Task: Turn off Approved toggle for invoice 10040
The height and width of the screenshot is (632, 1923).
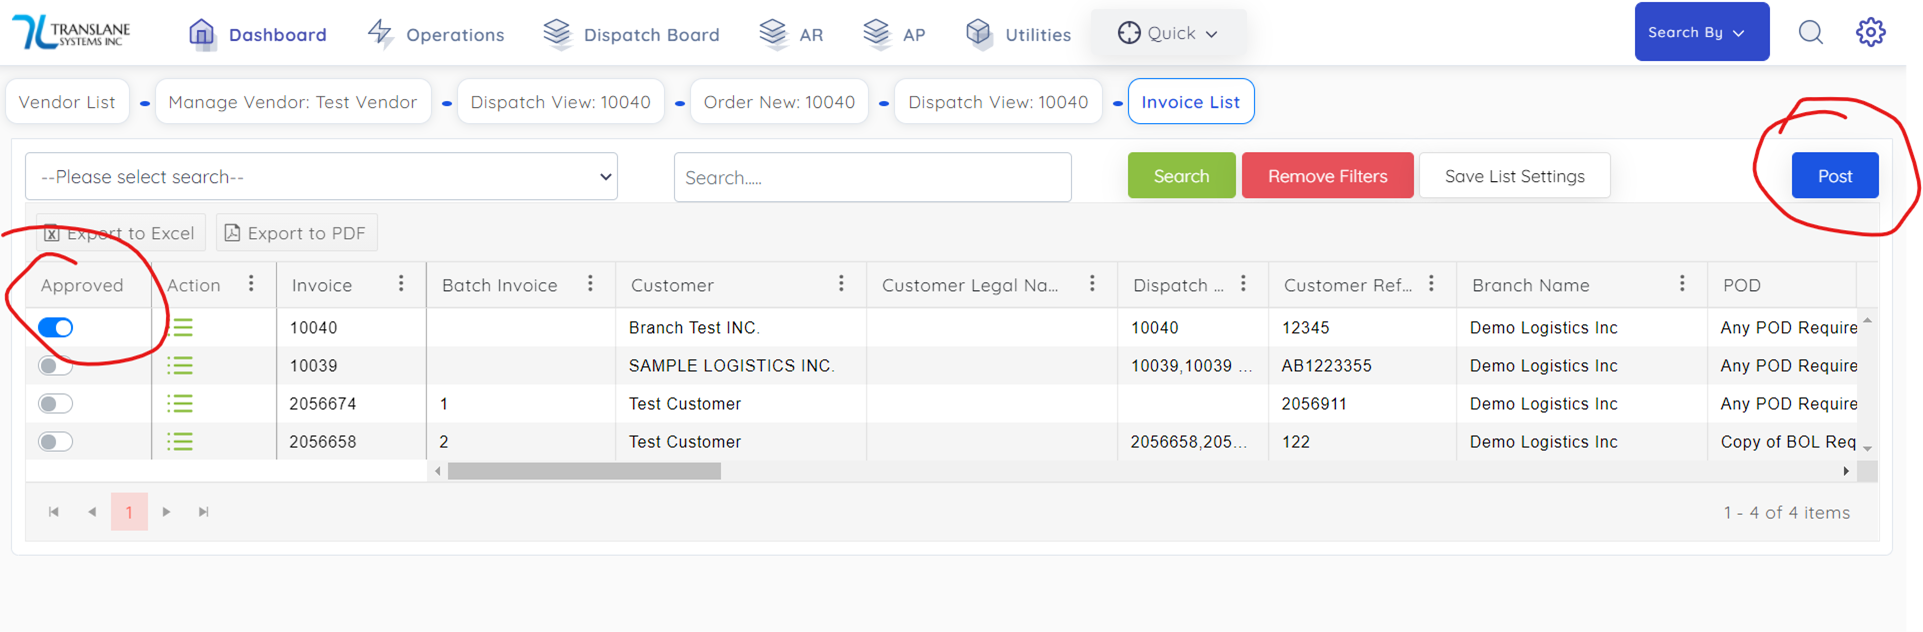Action: tap(56, 328)
